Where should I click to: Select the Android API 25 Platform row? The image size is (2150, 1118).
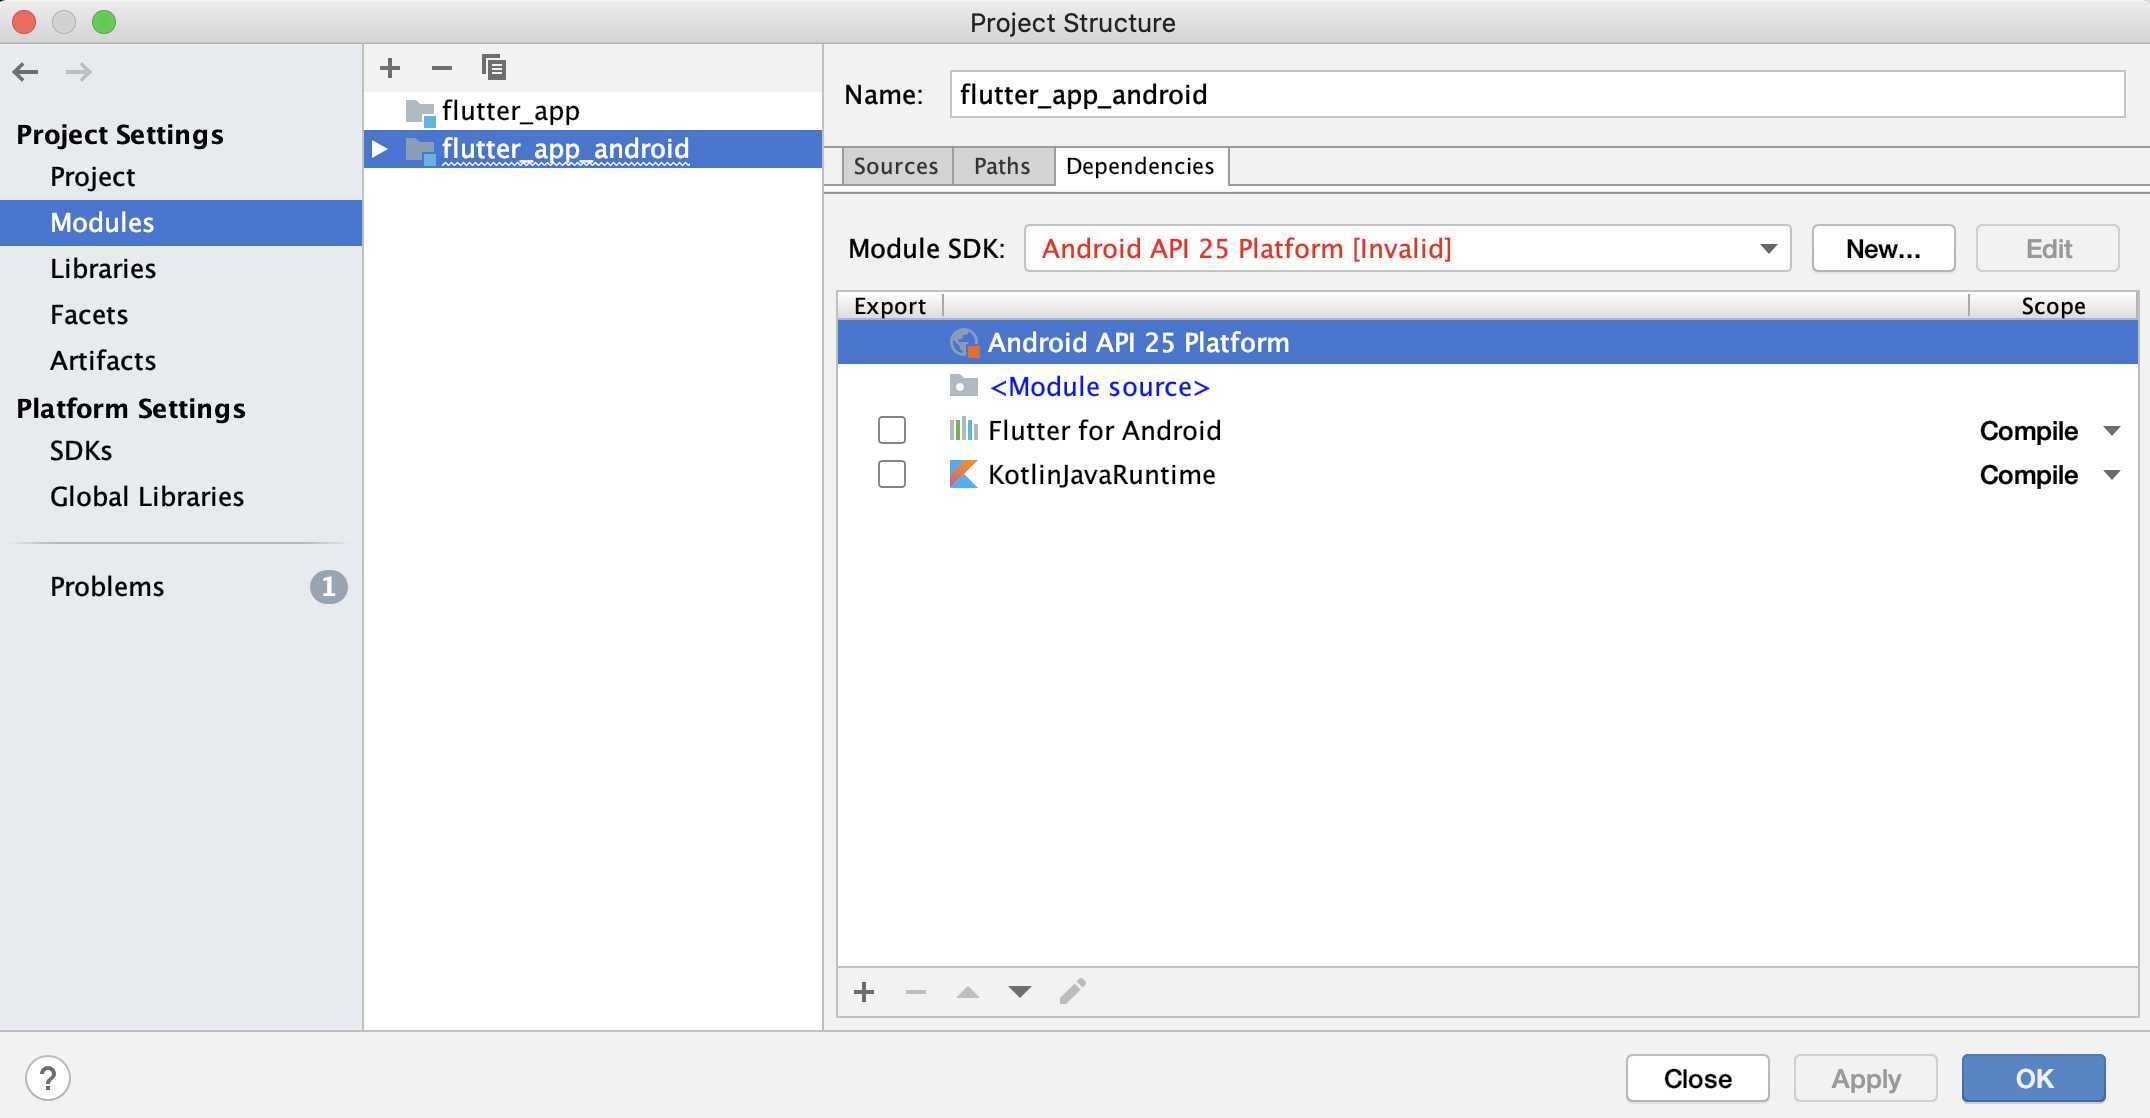[x=1488, y=342]
